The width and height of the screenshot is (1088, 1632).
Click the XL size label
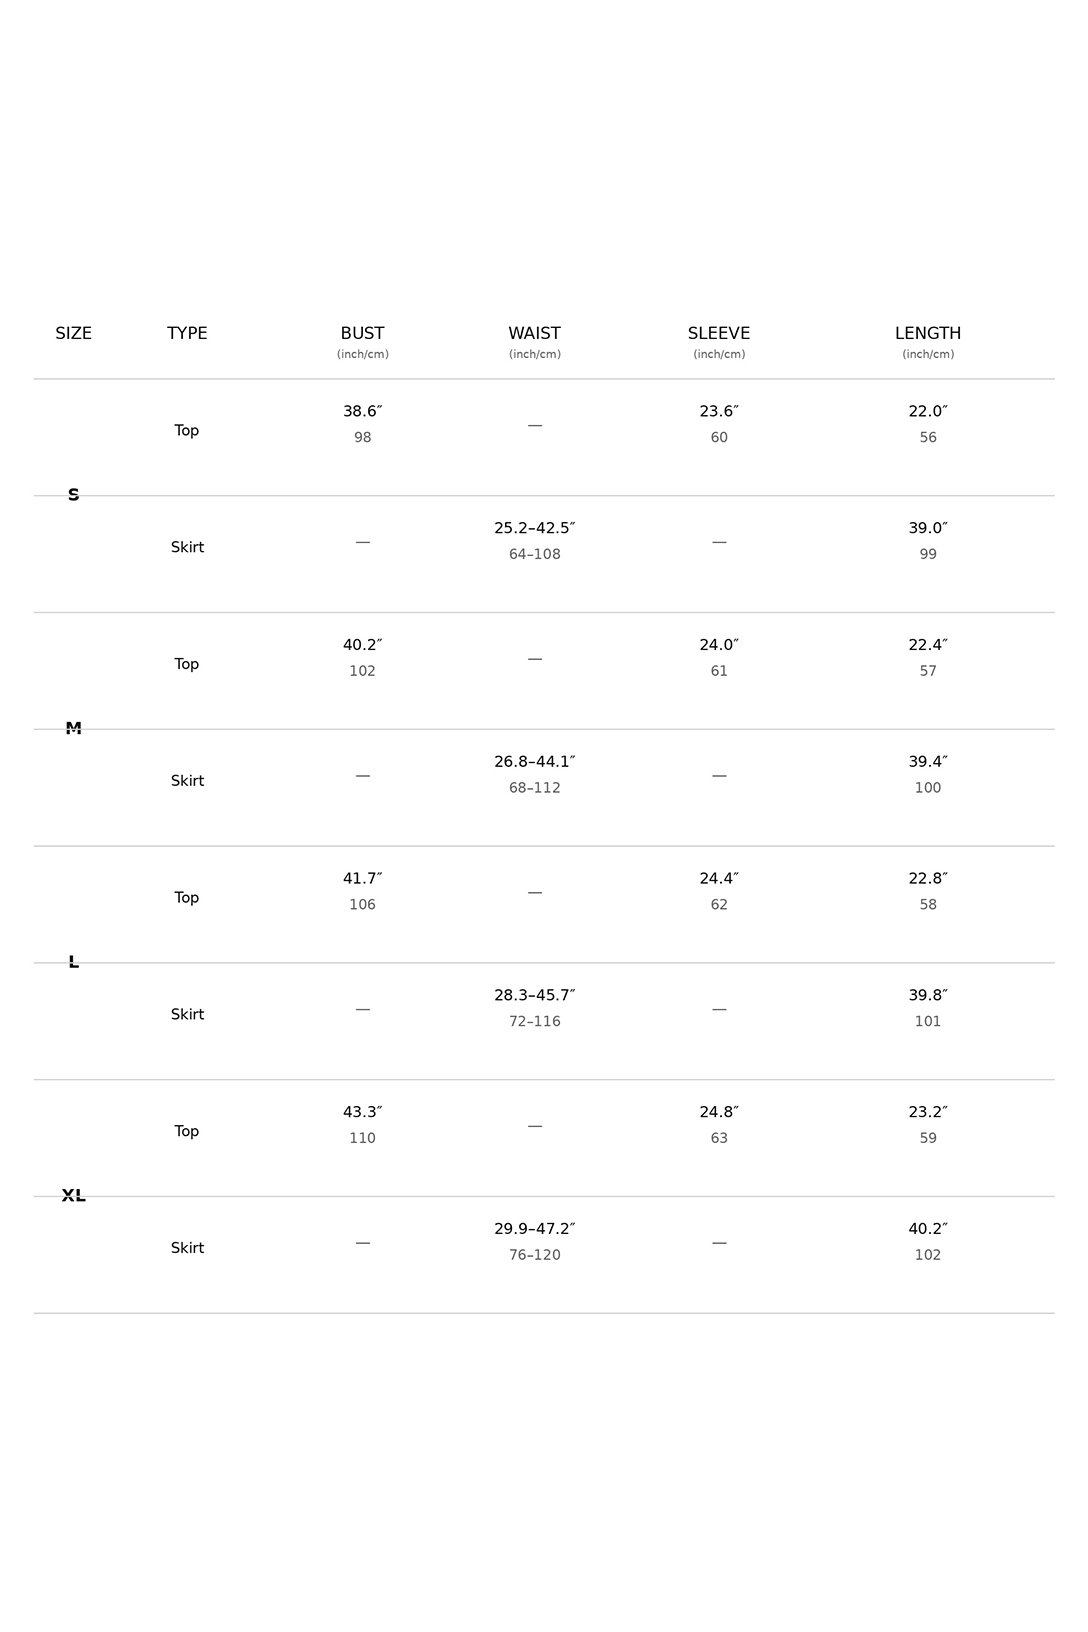point(73,1195)
